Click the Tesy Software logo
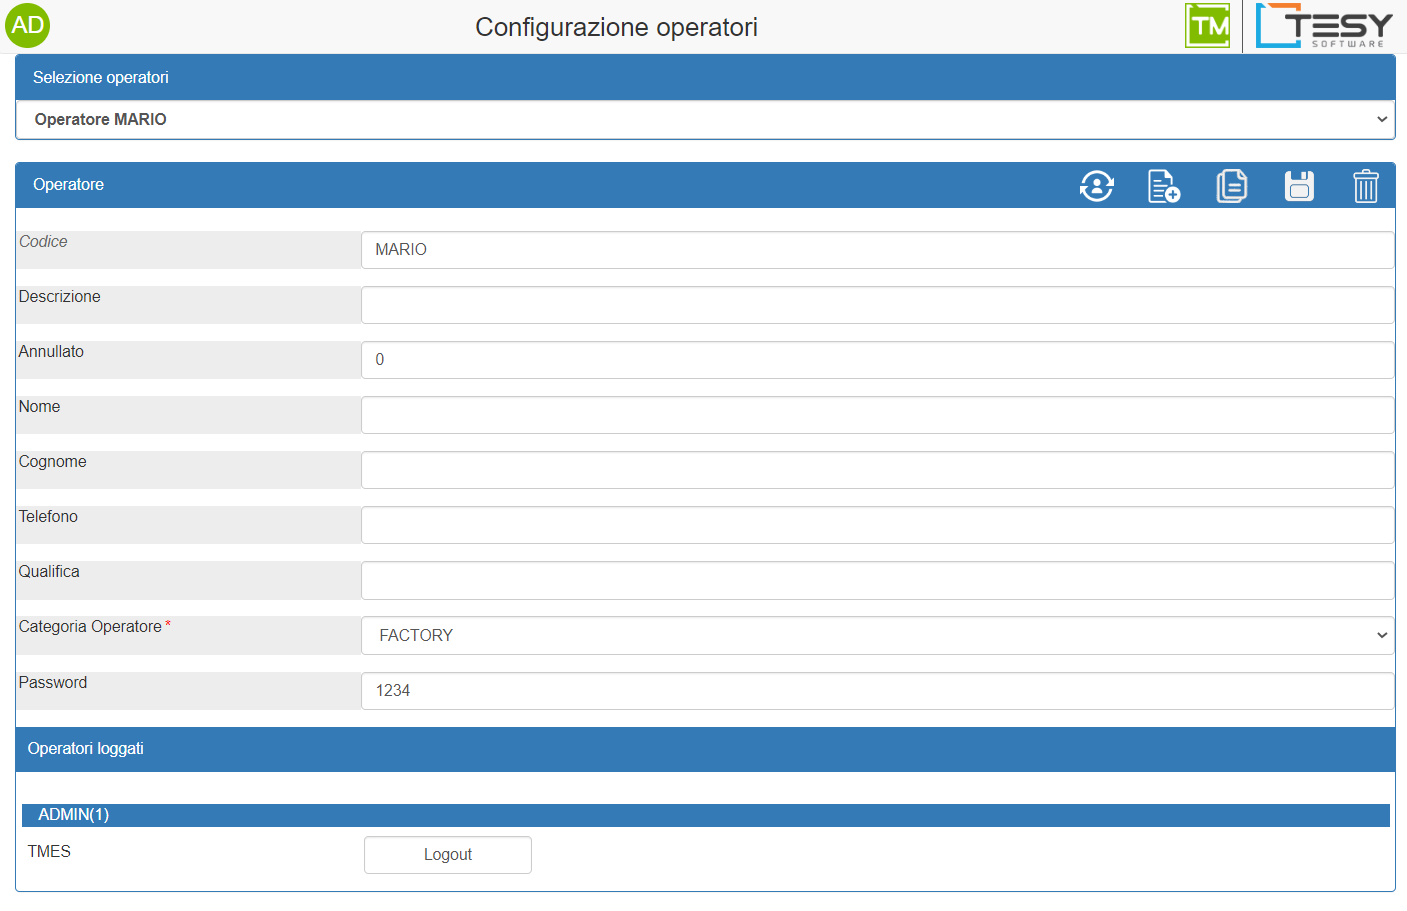This screenshot has width=1407, height=911. 1323,26
